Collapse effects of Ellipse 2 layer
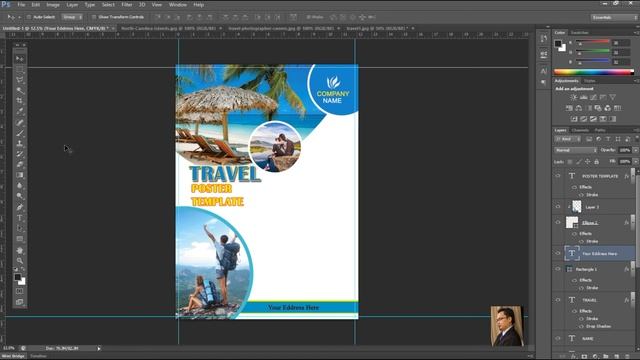 pyautogui.click(x=632, y=222)
